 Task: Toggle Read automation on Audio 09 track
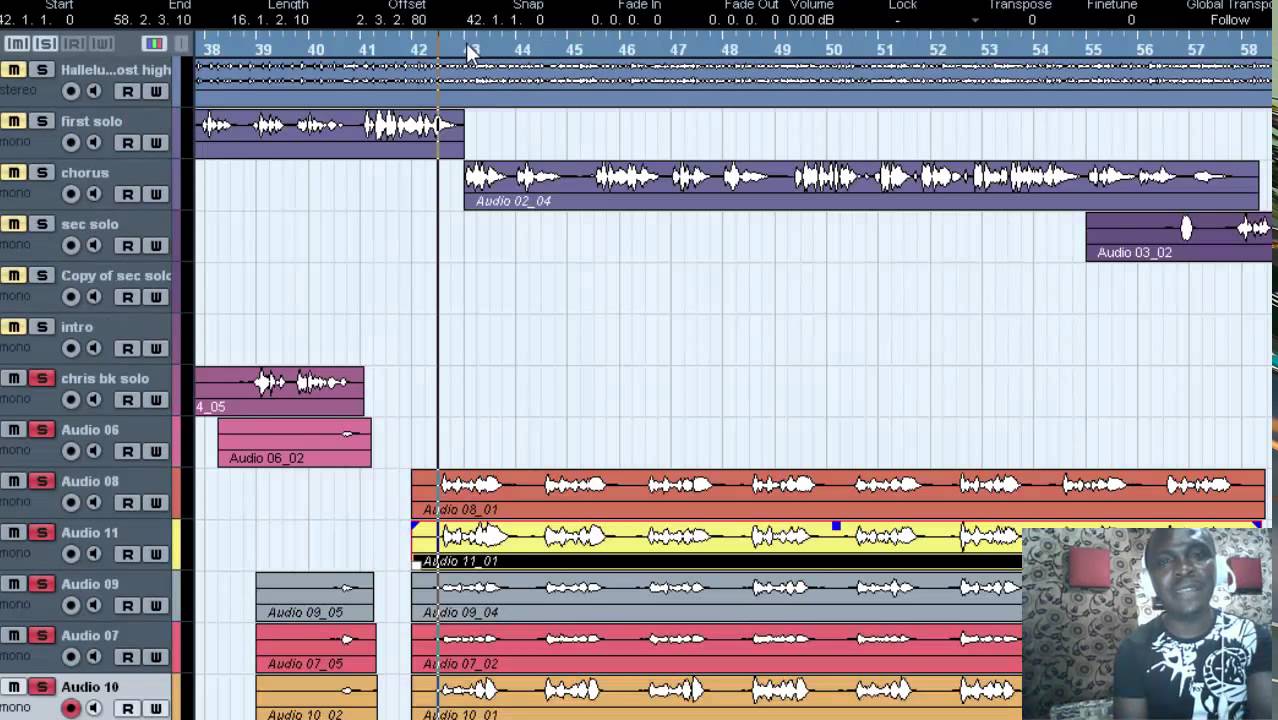click(x=128, y=605)
